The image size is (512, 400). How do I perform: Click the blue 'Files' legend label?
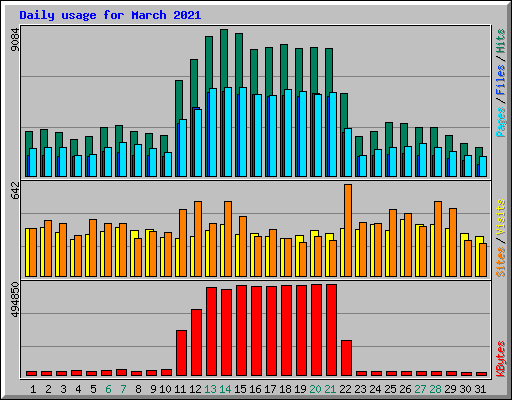(x=500, y=81)
